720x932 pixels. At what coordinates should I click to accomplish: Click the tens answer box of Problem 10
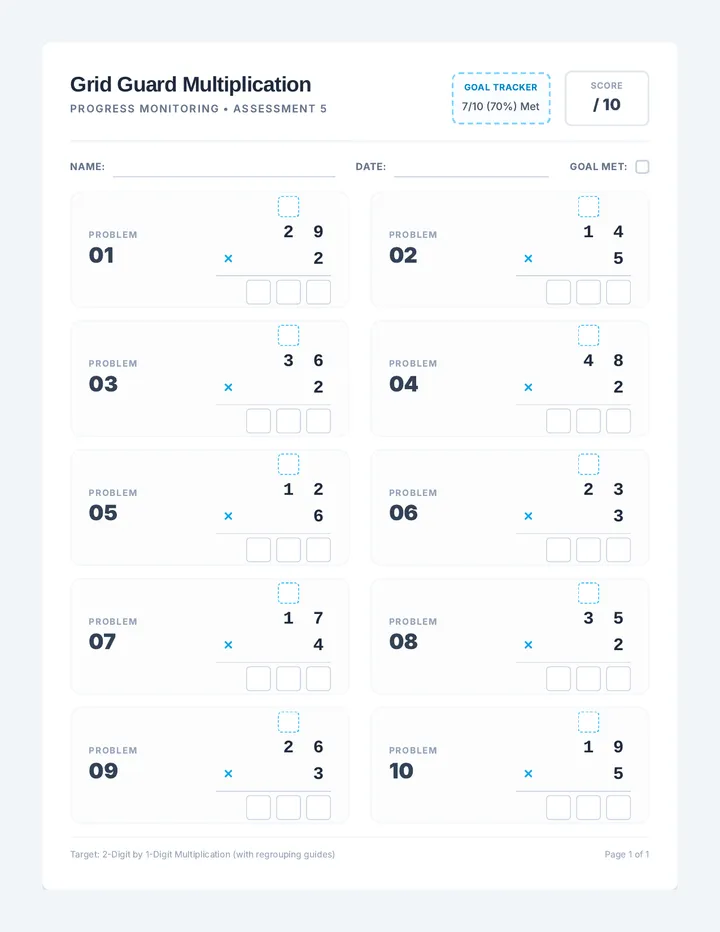(x=589, y=808)
